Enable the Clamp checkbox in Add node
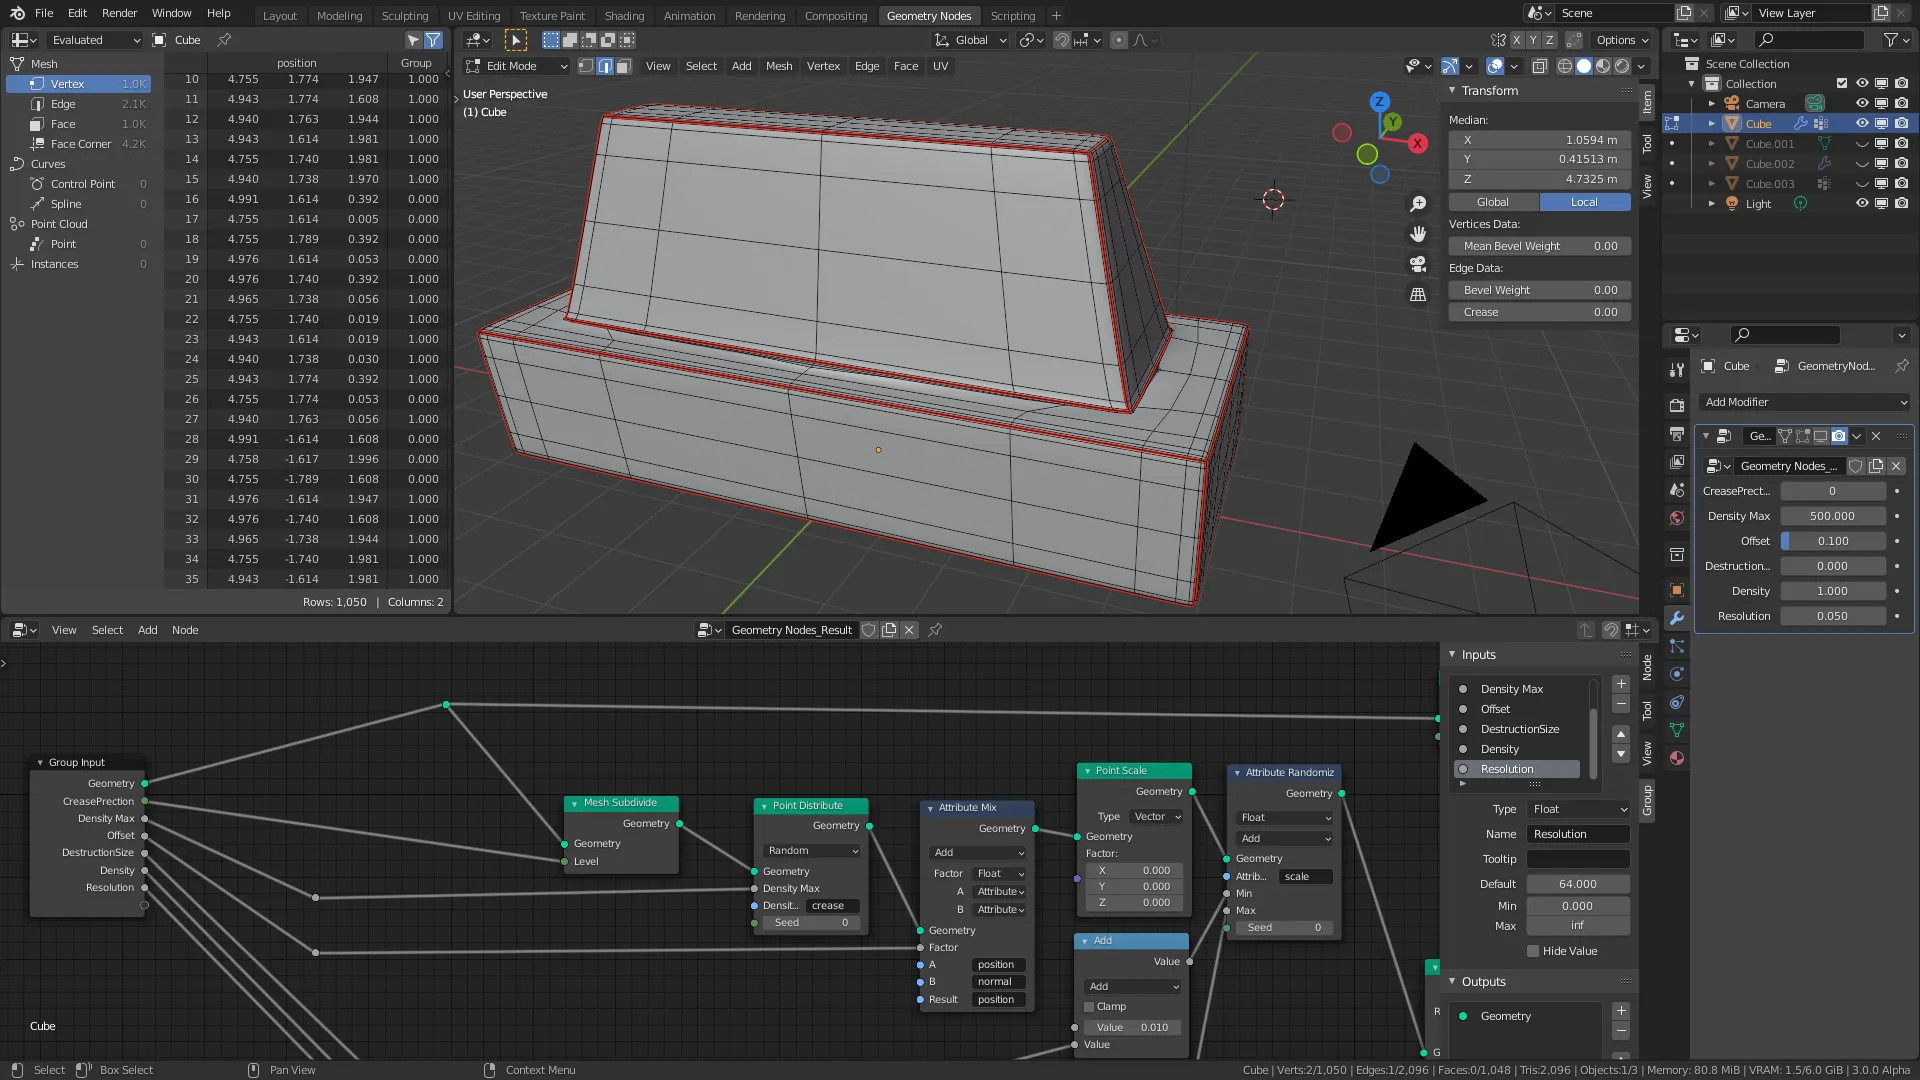Image resolution: width=1920 pixels, height=1080 pixels. [1089, 1007]
